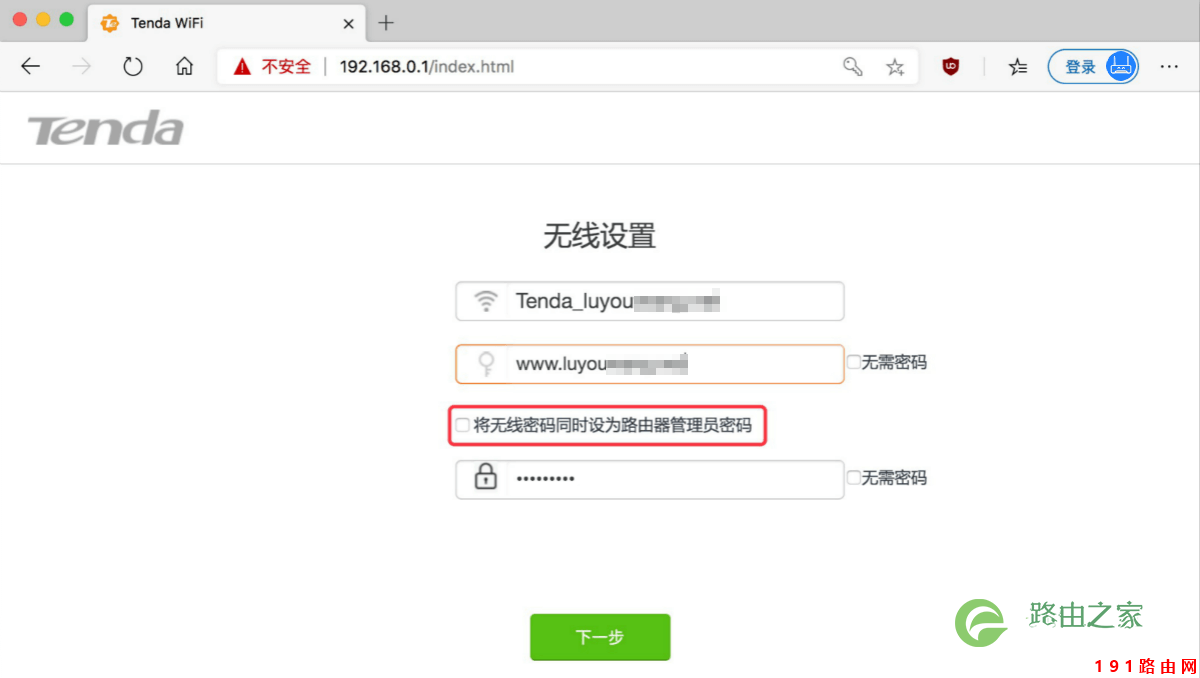The width and height of the screenshot is (1200, 678).
Task: Reload the page with the refresh icon
Action: (133, 67)
